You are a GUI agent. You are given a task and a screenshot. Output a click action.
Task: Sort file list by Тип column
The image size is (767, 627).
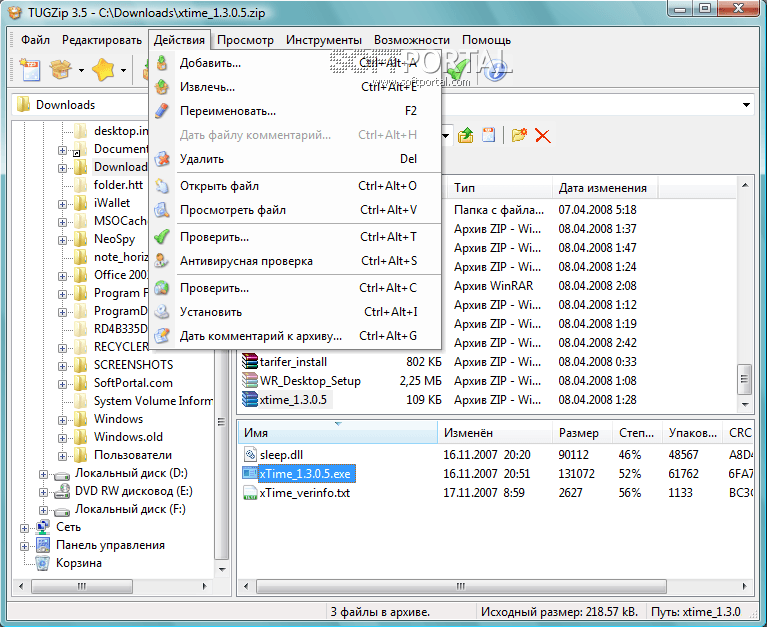(500, 188)
